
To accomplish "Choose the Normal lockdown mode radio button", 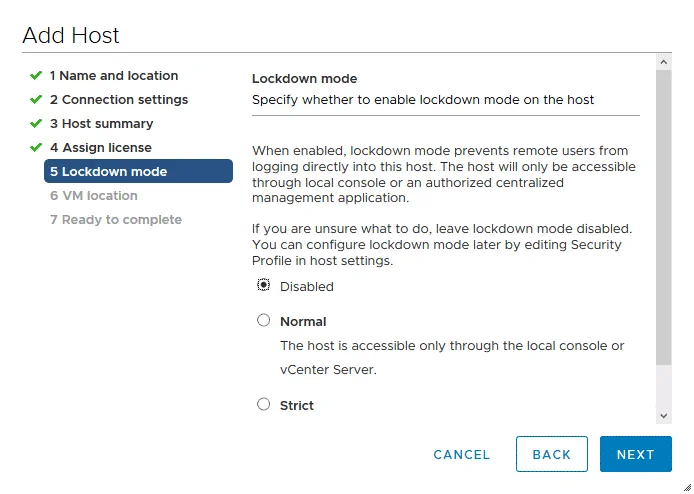I will [264, 321].
